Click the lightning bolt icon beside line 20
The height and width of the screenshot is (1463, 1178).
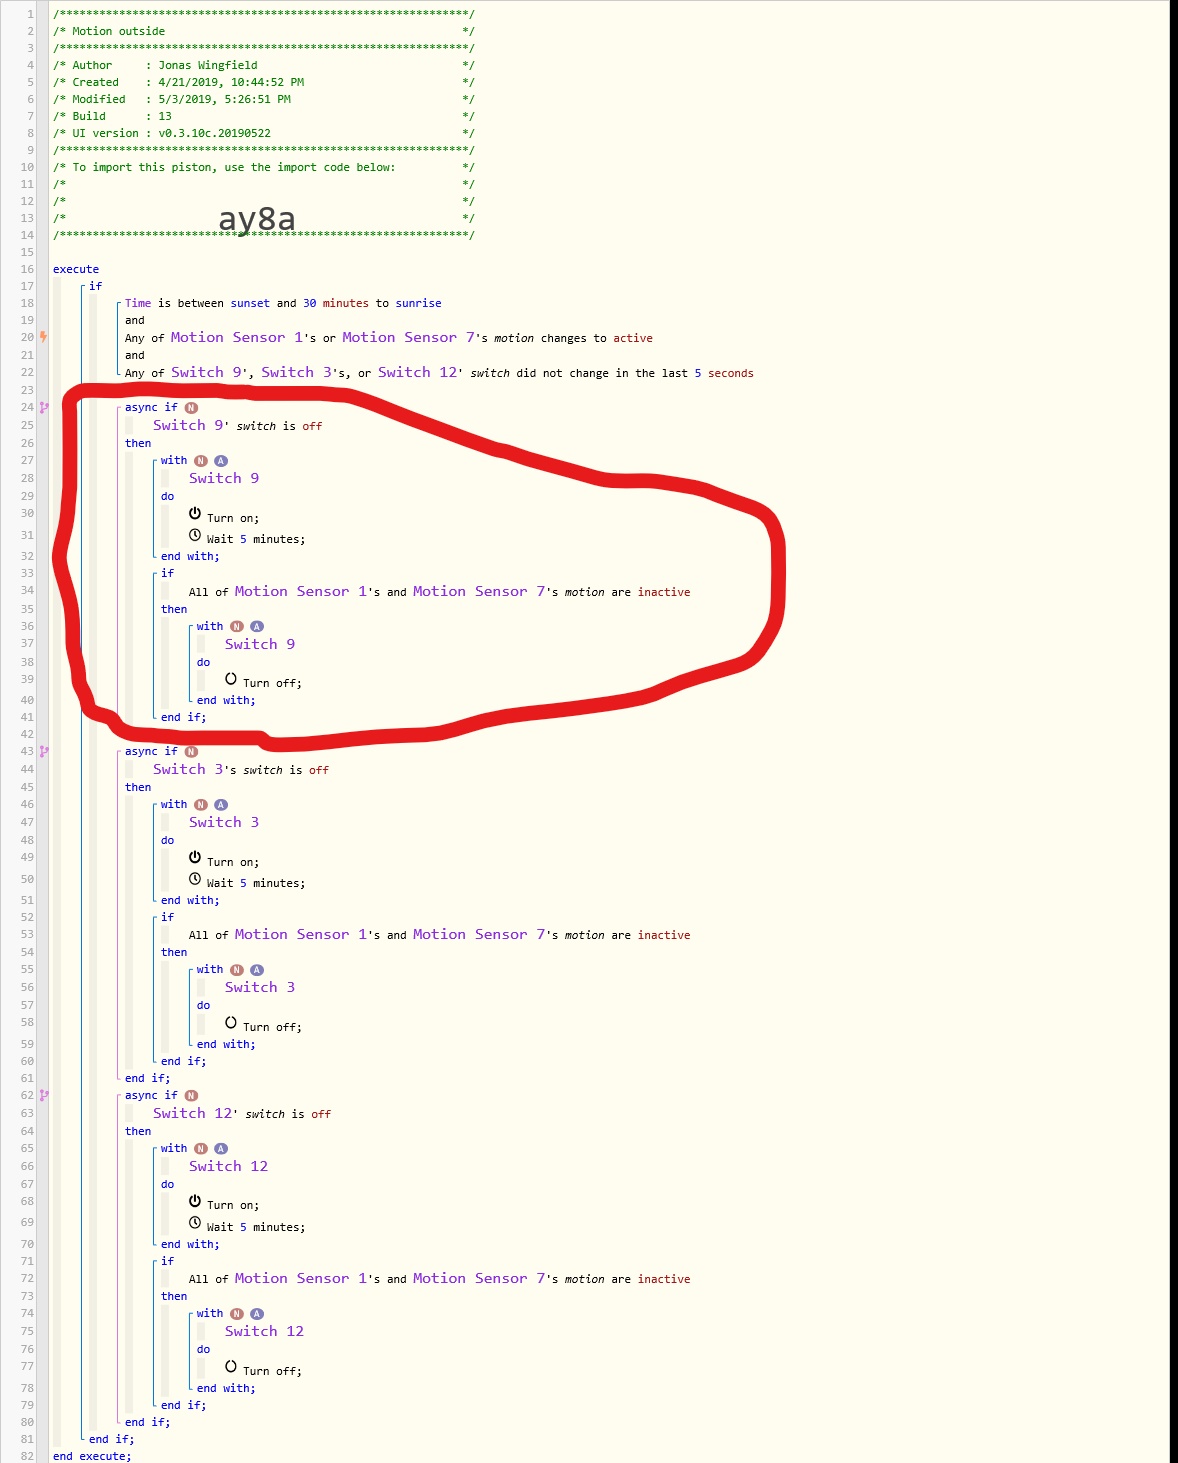coord(43,337)
